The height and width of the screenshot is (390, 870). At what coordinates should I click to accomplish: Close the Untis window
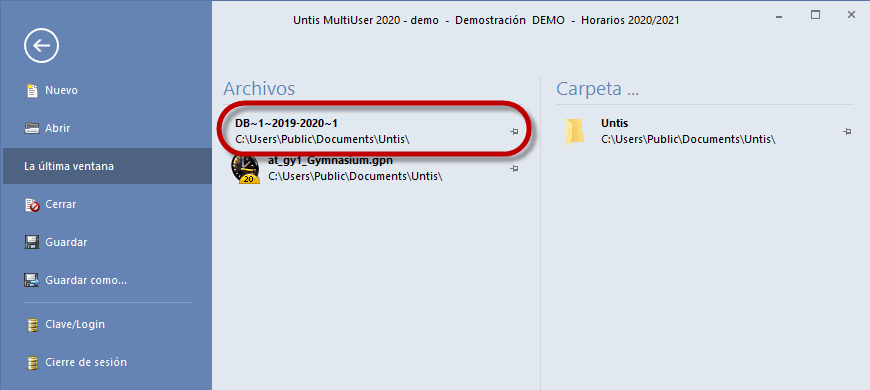click(x=851, y=15)
